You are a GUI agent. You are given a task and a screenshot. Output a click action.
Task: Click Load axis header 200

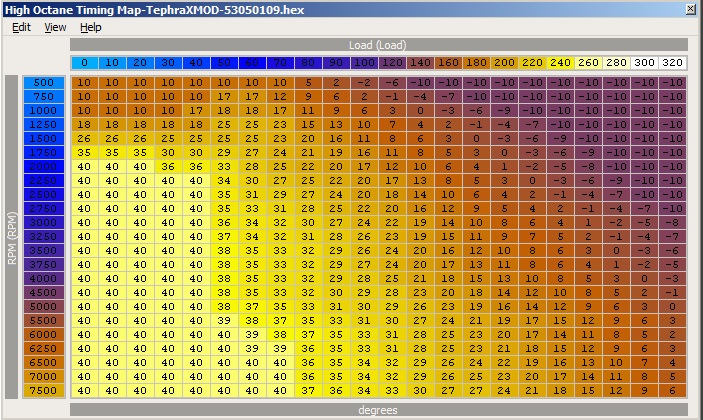coord(504,63)
